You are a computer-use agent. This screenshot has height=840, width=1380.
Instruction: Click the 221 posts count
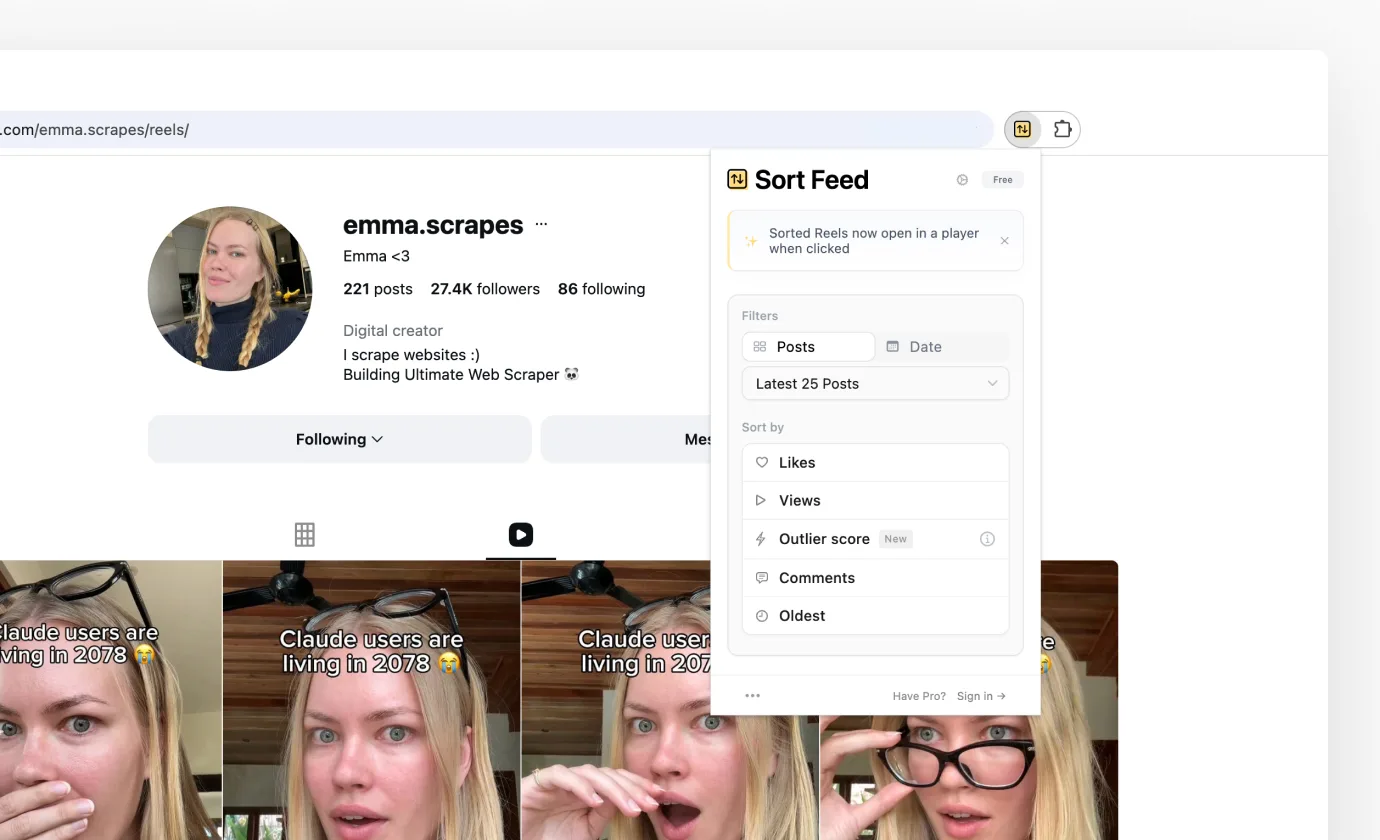(x=378, y=289)
